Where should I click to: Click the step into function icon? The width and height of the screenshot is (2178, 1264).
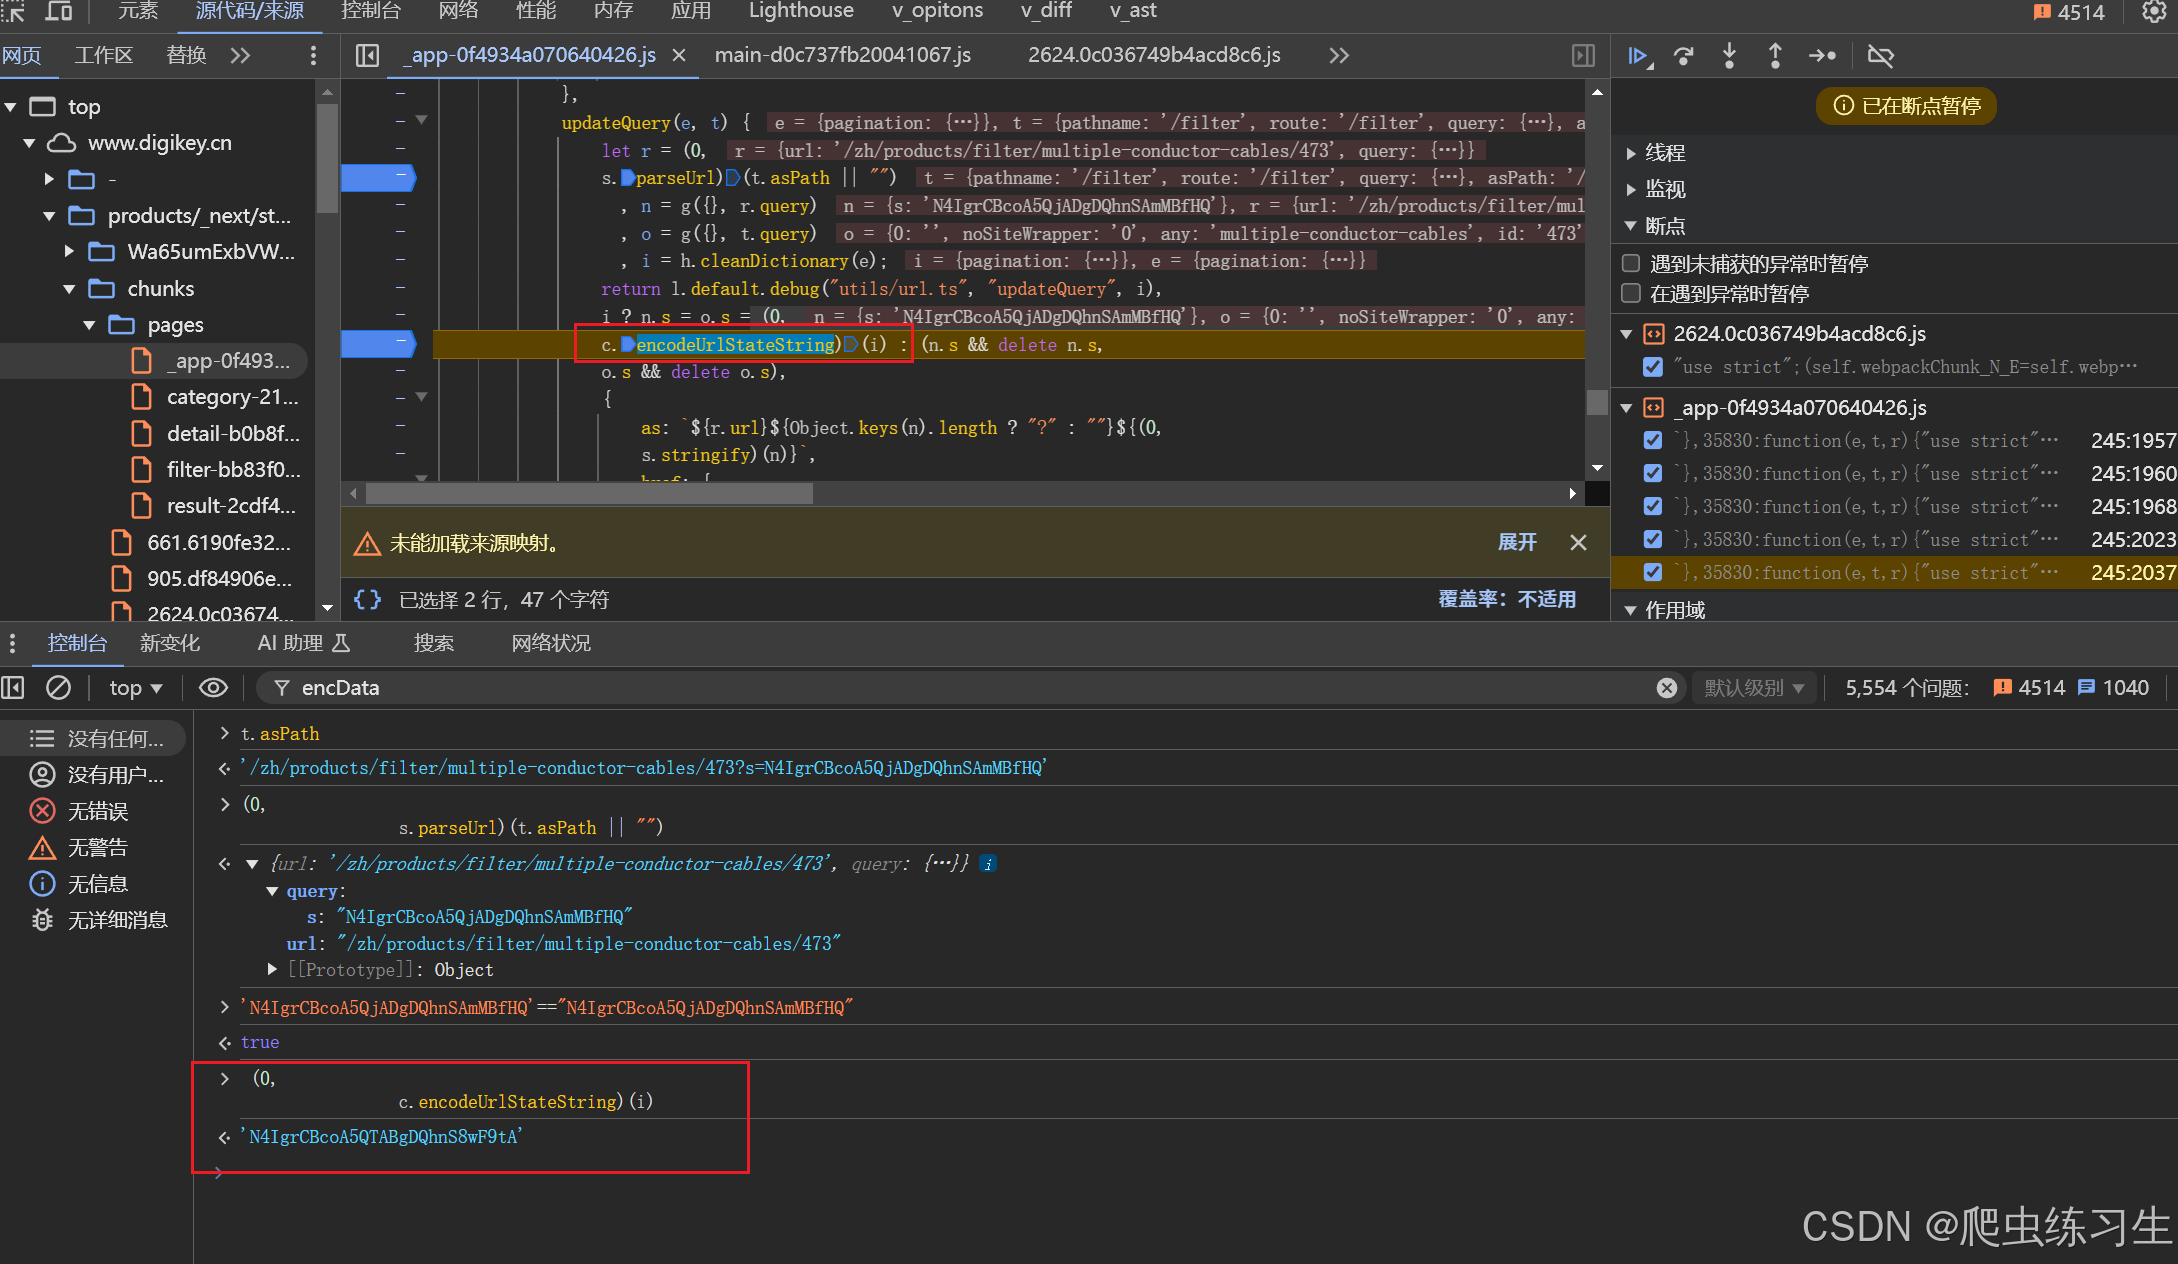(1729, 56)
